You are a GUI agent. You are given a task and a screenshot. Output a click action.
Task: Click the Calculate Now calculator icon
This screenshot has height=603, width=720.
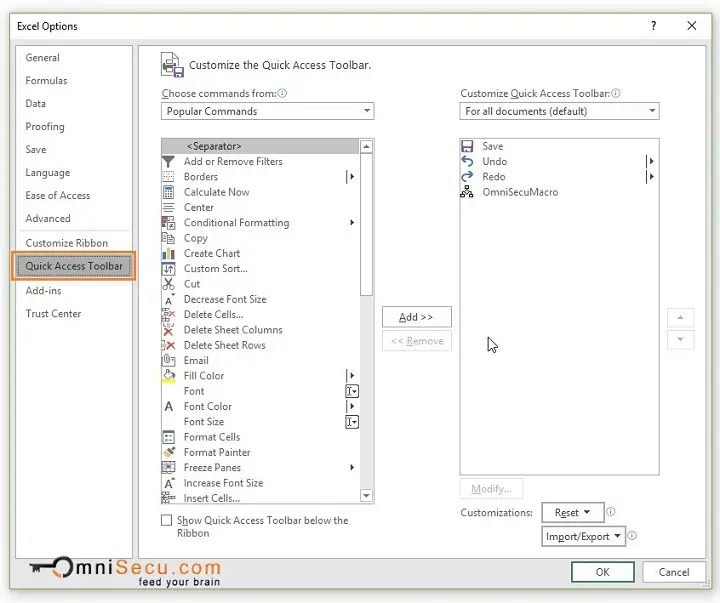(169, 192)
